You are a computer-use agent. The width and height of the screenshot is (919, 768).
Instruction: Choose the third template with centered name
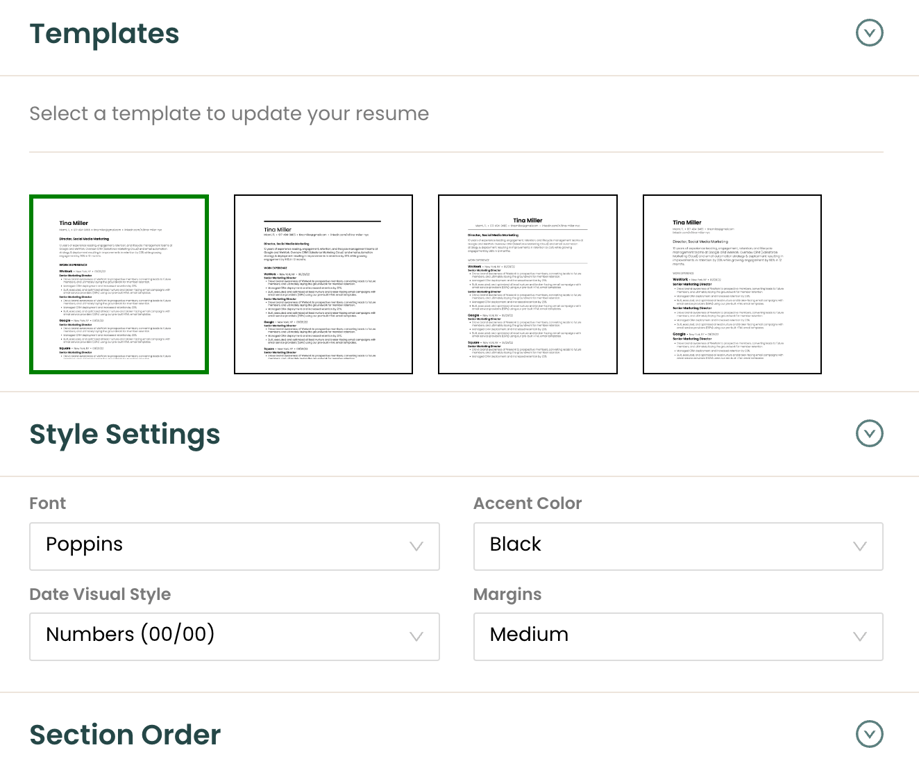pos(527,284)
